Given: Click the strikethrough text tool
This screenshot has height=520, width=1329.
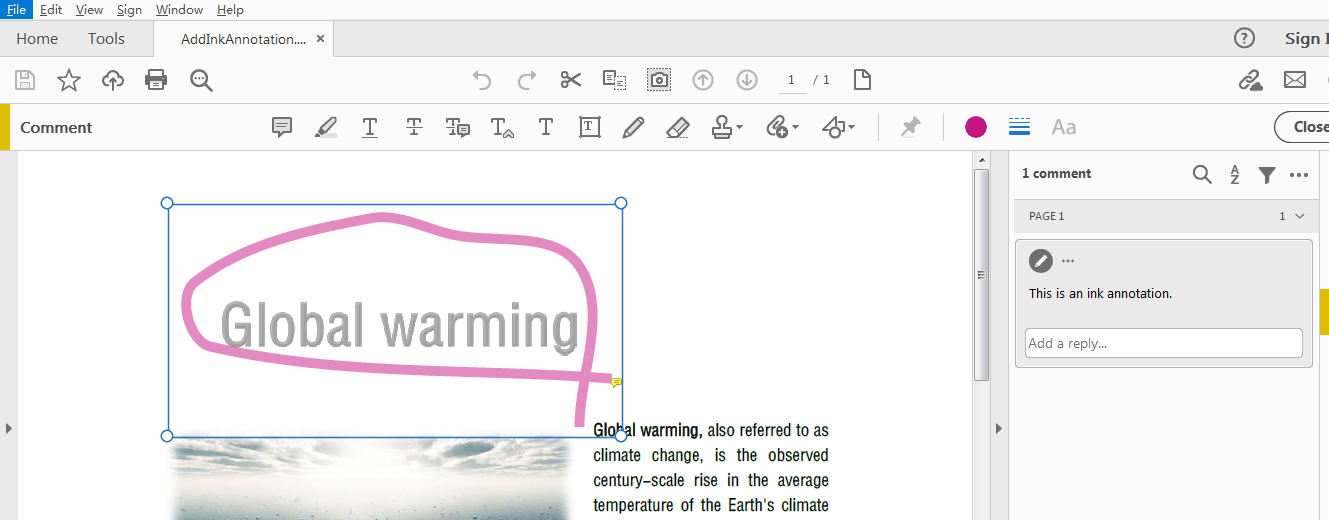Looking at the screenshot, I should [414, 127].
